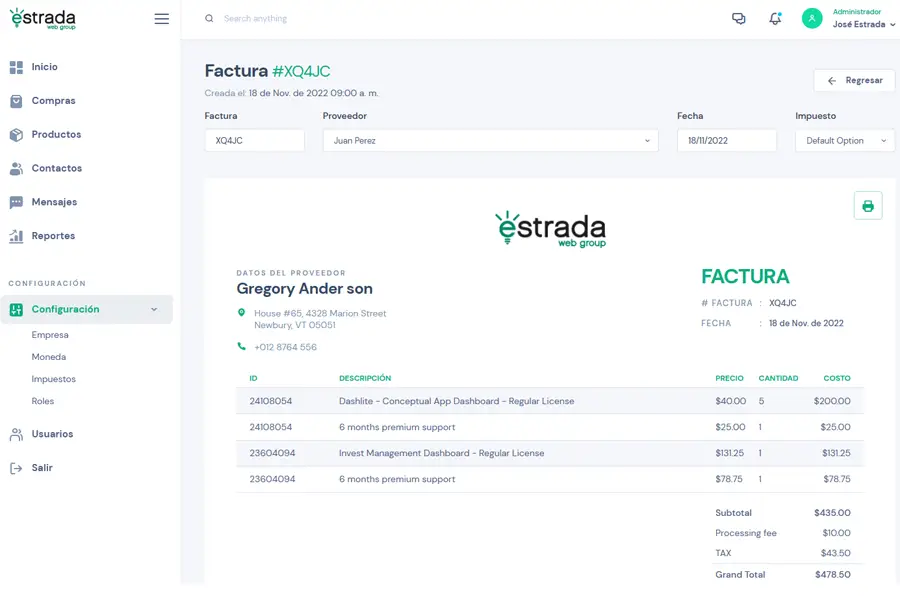Open Contactos menu item
The image size is (900, 600).
pyautogui.click(x=57, y=168)
